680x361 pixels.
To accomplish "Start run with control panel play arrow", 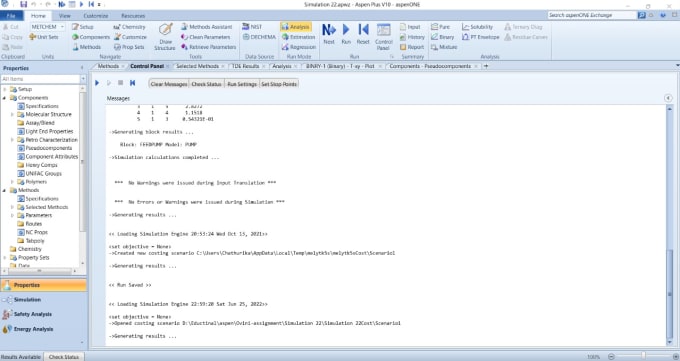I will coord(97,83).
